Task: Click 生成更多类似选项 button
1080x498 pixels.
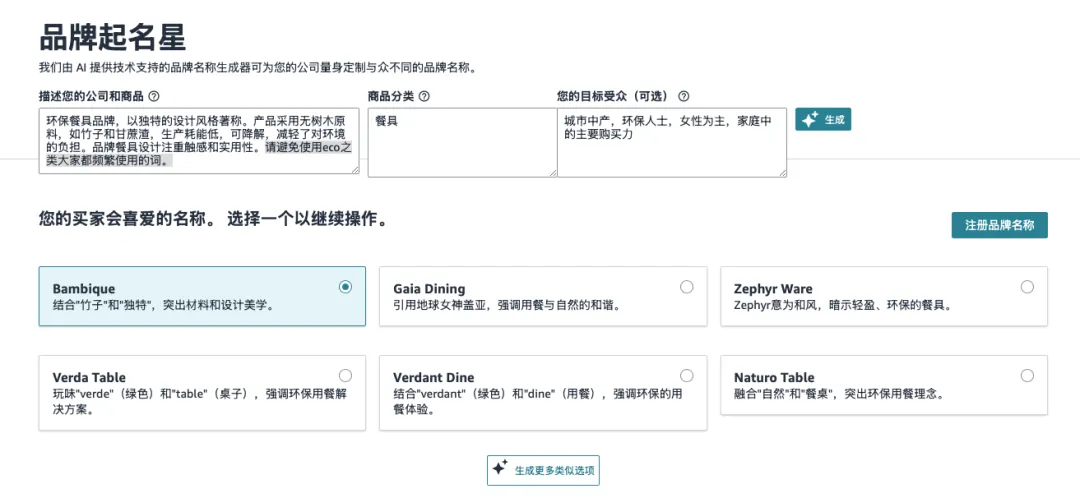Action: [x=543, y=470]
